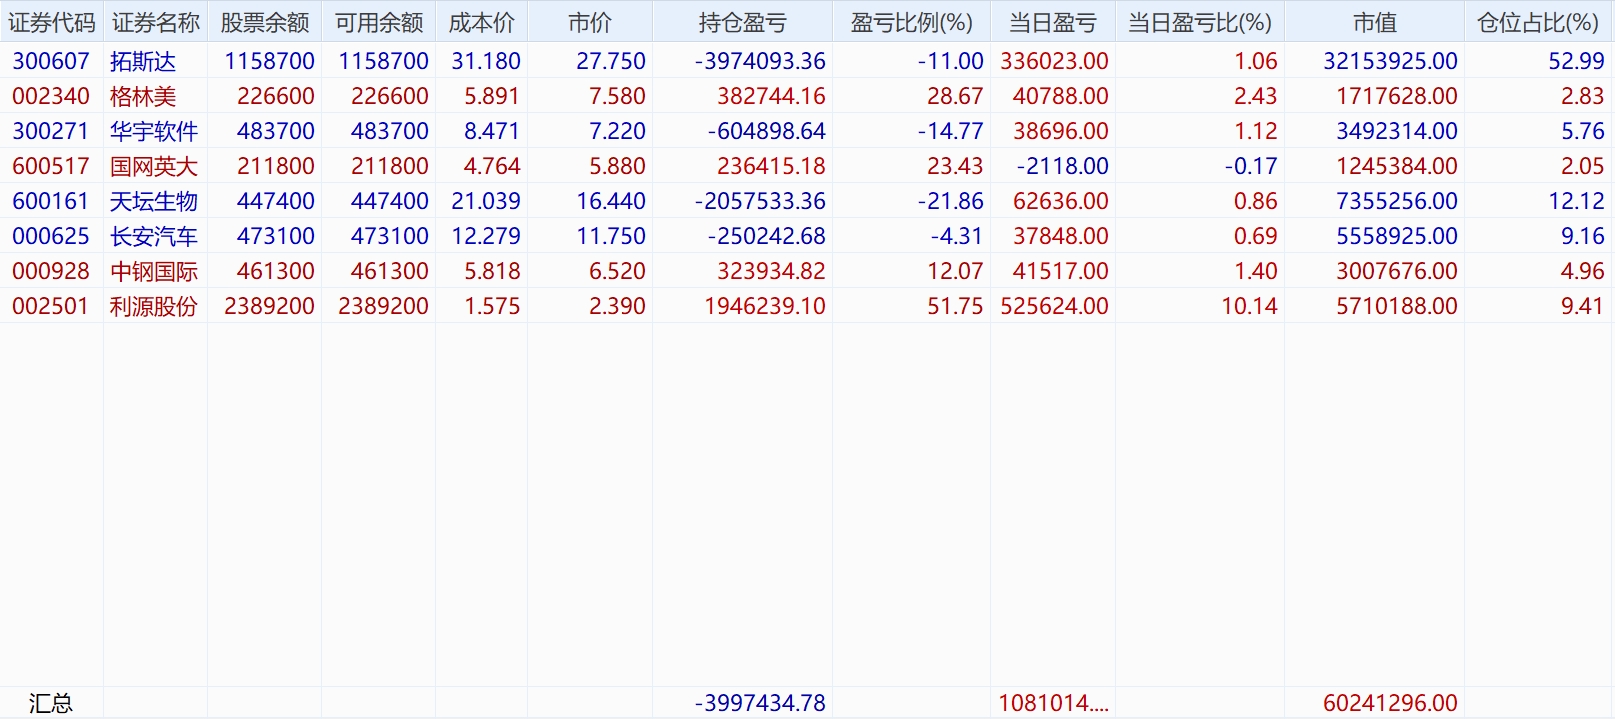The image size is (1615, 719).
Task: Select the 长安汽车 position row
Action: click(x=154, y=236)
